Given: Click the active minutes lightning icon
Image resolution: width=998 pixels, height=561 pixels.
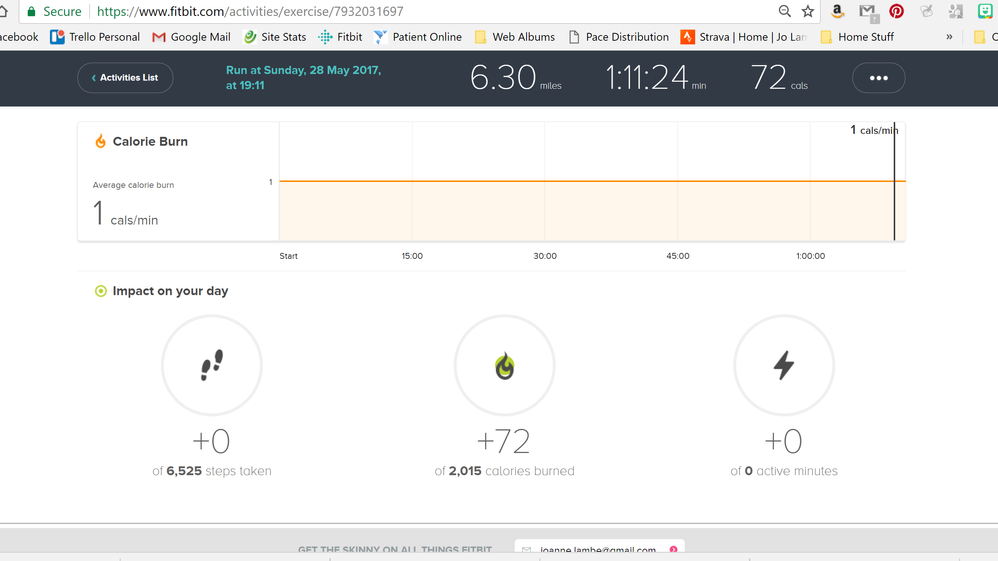Looking at the screenshot, I should tap(784, 366).
